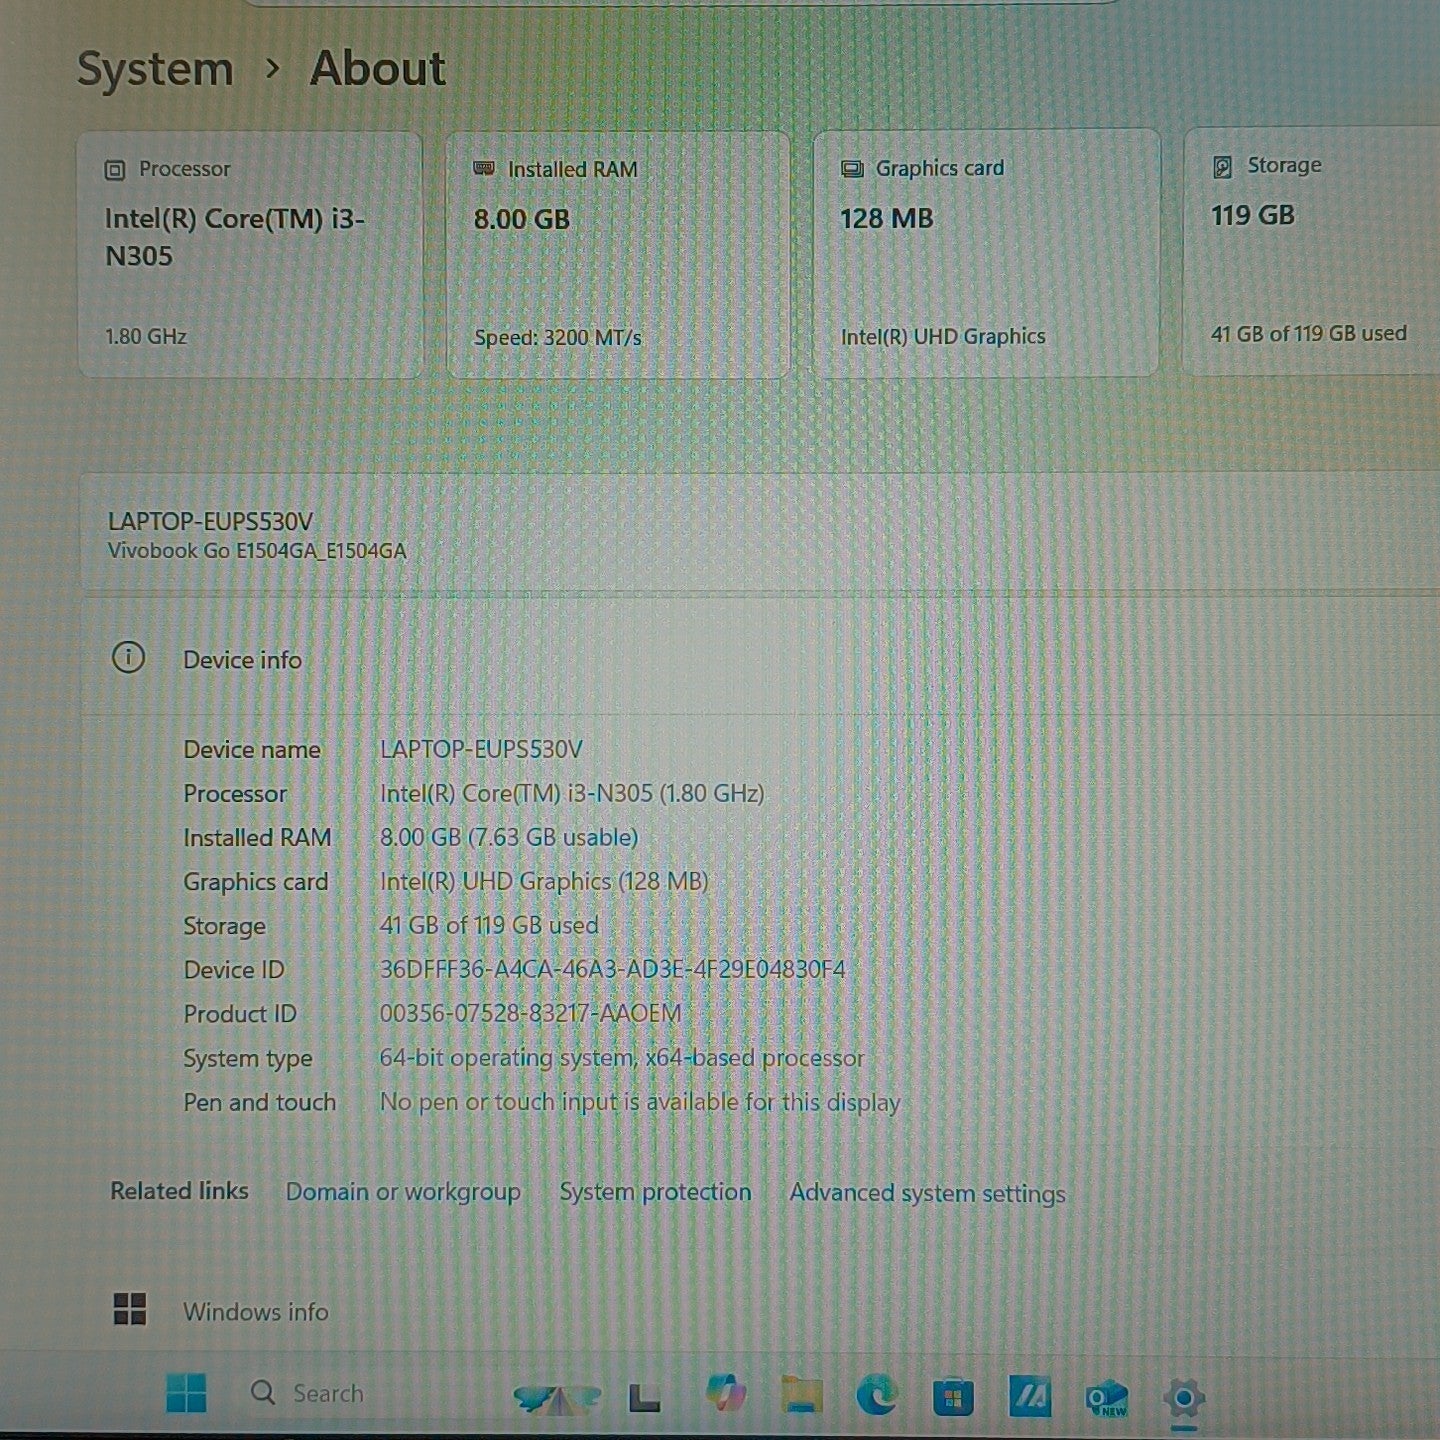Click the Storage value in Device info
This screenshot has height=1440, width=1440.
coord(489,925)
